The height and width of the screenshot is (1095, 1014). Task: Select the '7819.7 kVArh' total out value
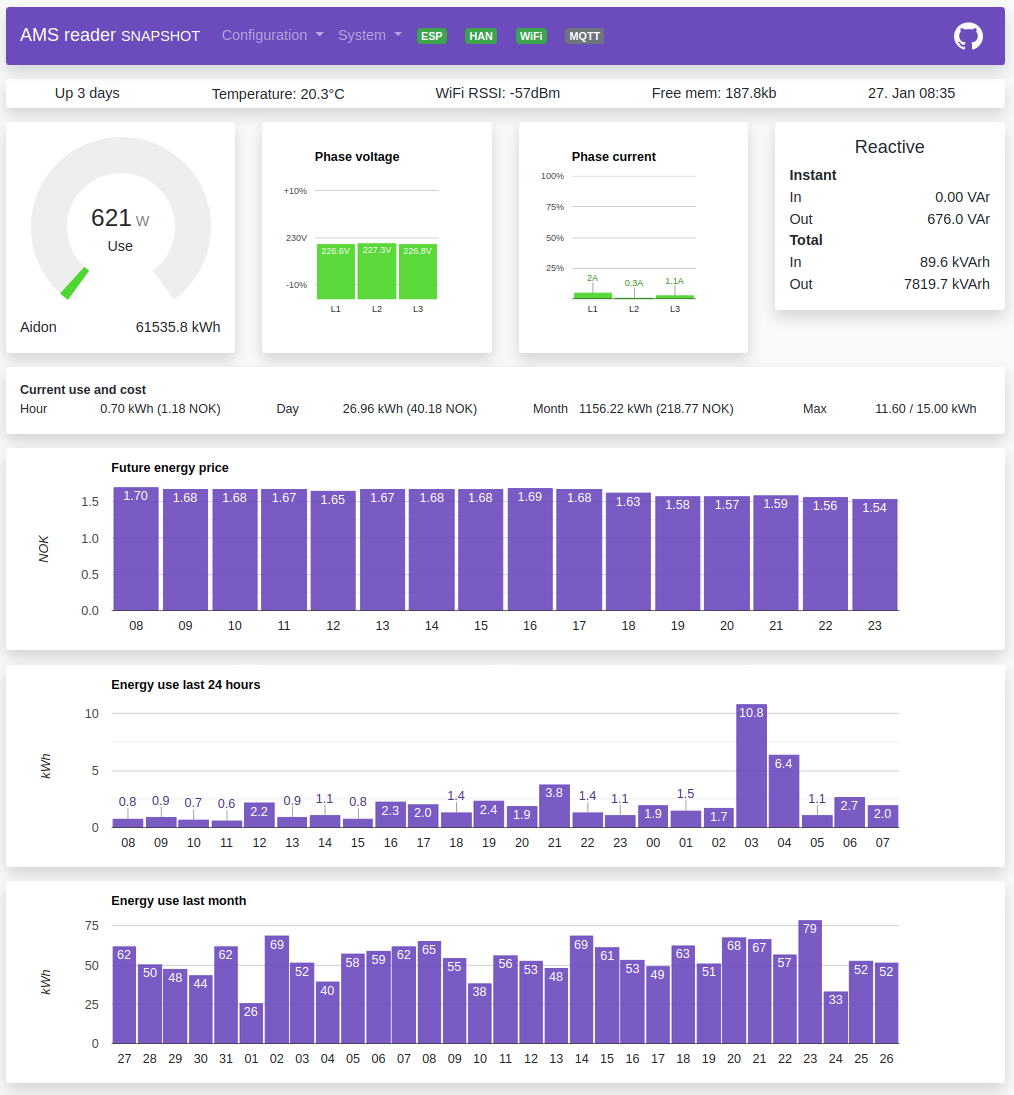[947, 284]
